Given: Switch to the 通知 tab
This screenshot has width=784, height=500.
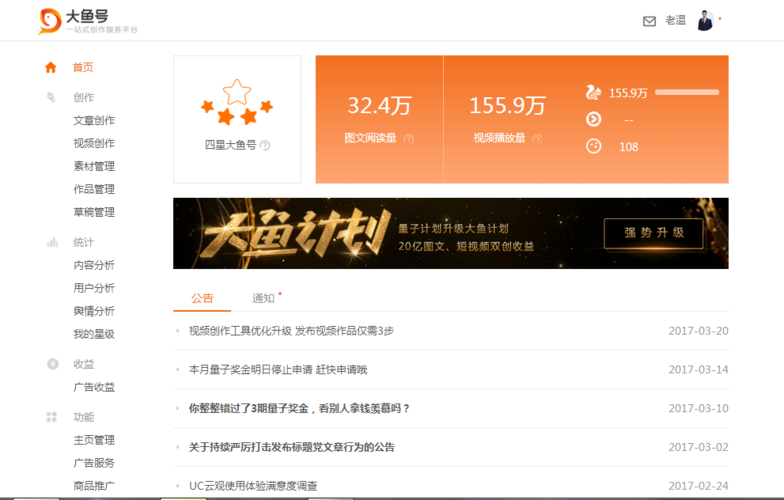Looking at the screenshot, I should tap(264, 298).
